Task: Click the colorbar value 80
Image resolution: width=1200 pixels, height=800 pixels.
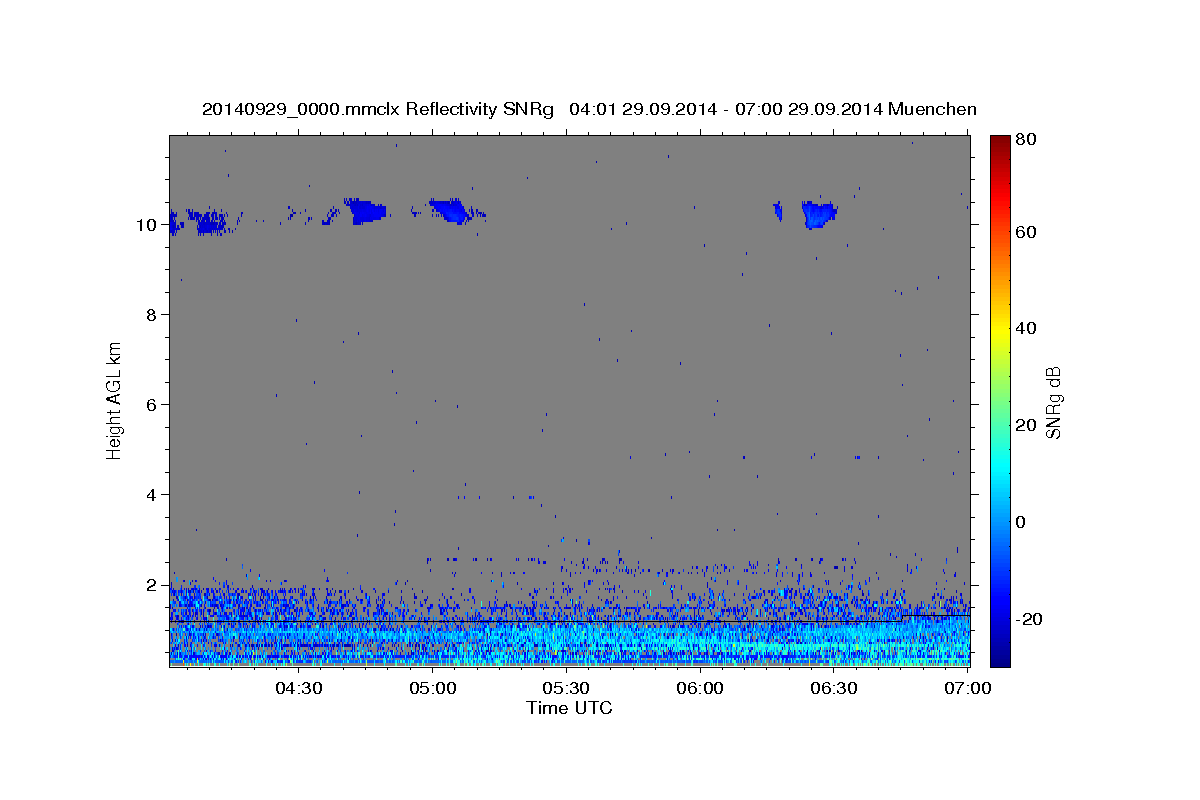Action: tap(1028, 139)
